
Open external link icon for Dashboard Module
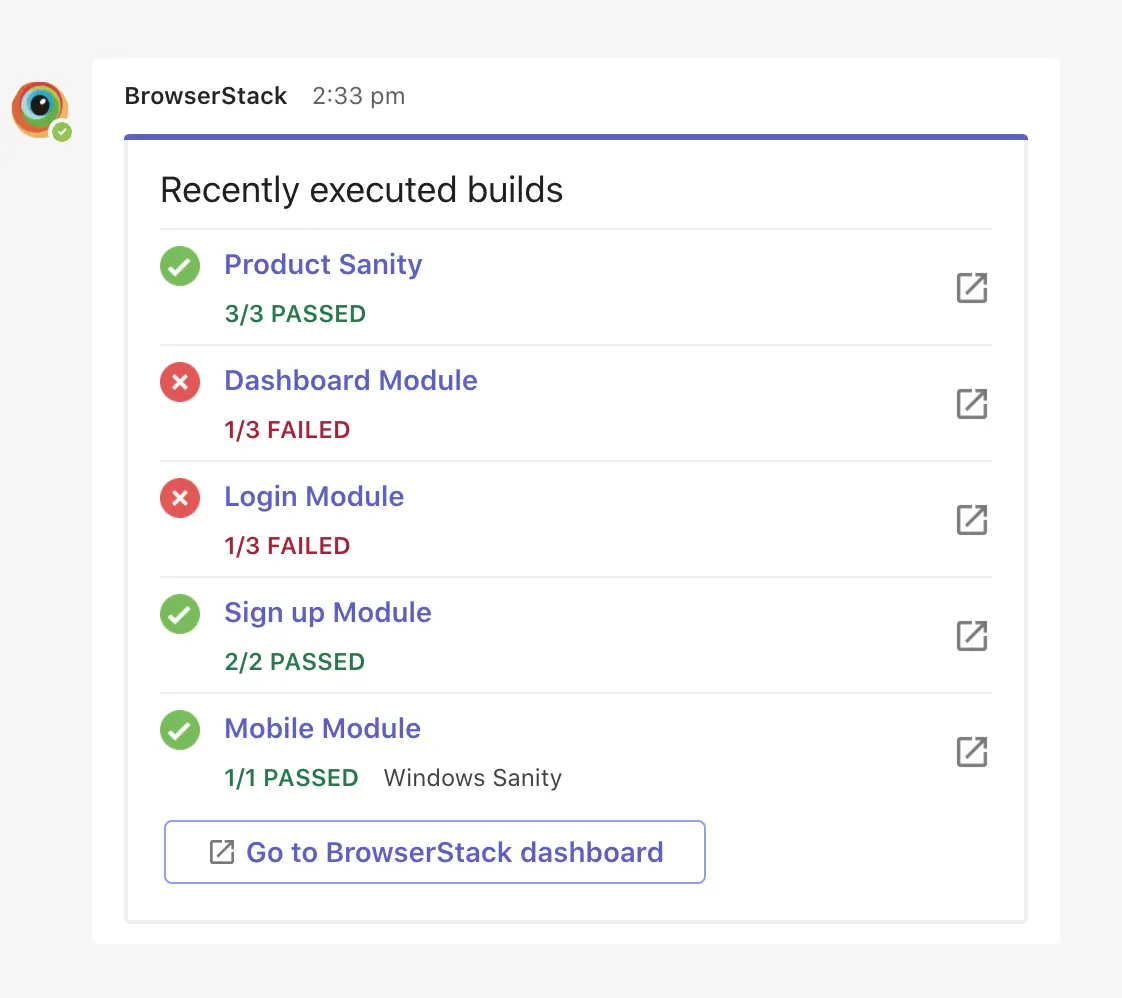click(972, 404)
